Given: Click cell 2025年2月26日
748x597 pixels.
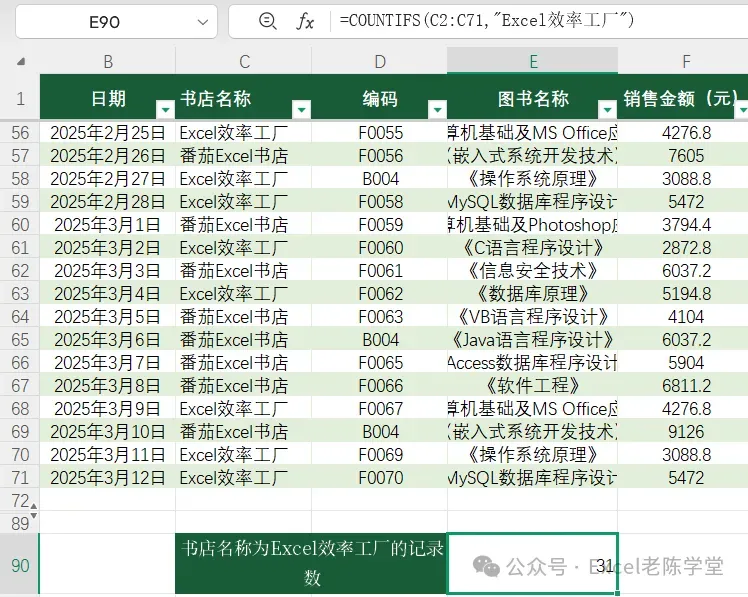Looking at the screenshot, I should 108,156.
